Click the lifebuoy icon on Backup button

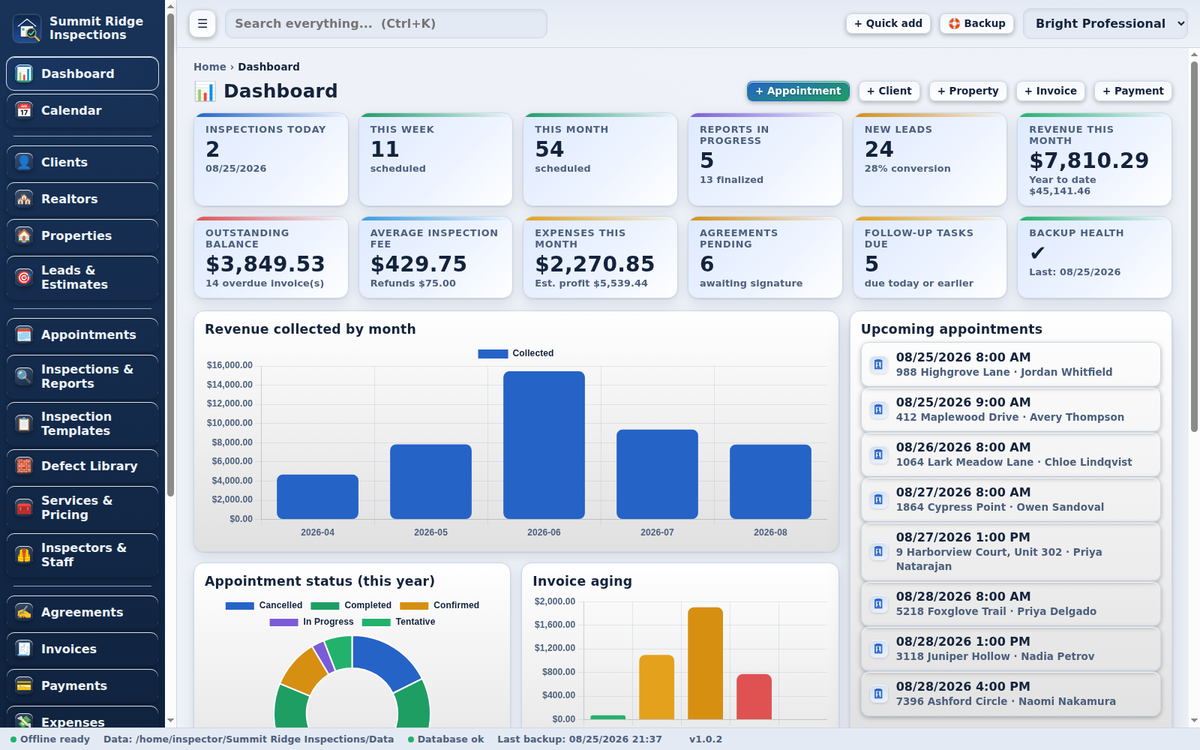coord(954,24)
